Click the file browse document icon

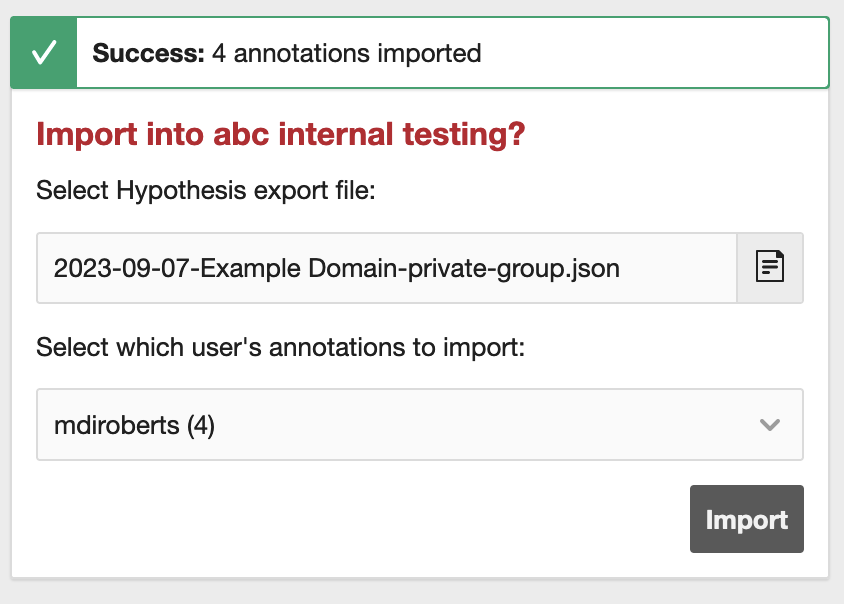tap(769, 267)
